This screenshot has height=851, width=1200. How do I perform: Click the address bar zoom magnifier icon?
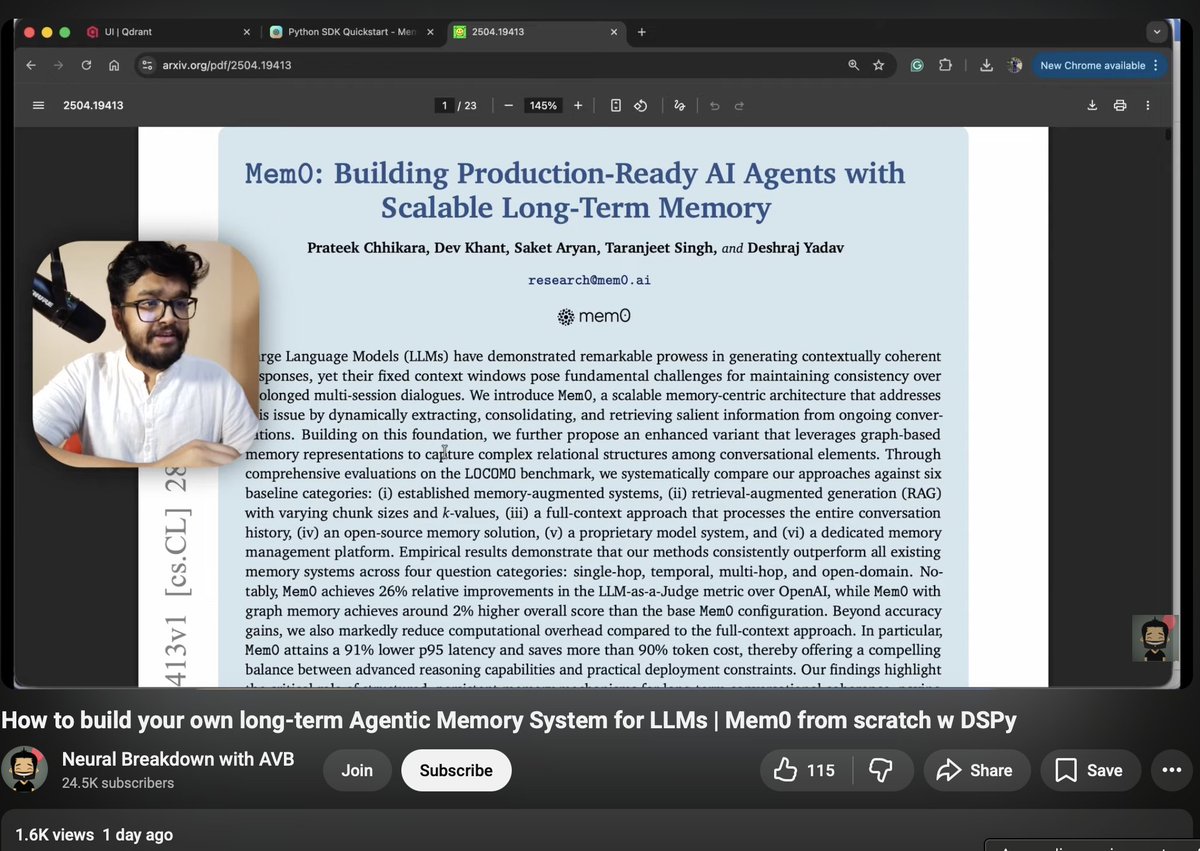click(853, 65)
